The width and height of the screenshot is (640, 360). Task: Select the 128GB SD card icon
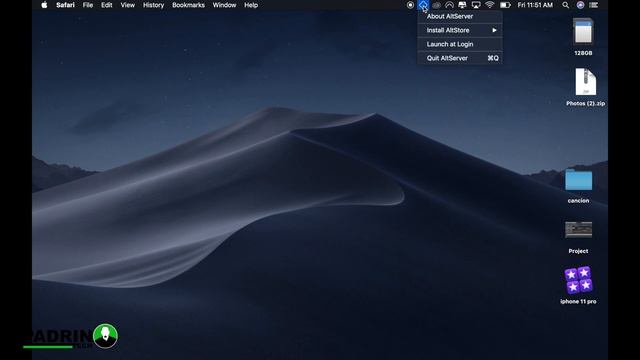pyautogui.click(x=583, y=31)
